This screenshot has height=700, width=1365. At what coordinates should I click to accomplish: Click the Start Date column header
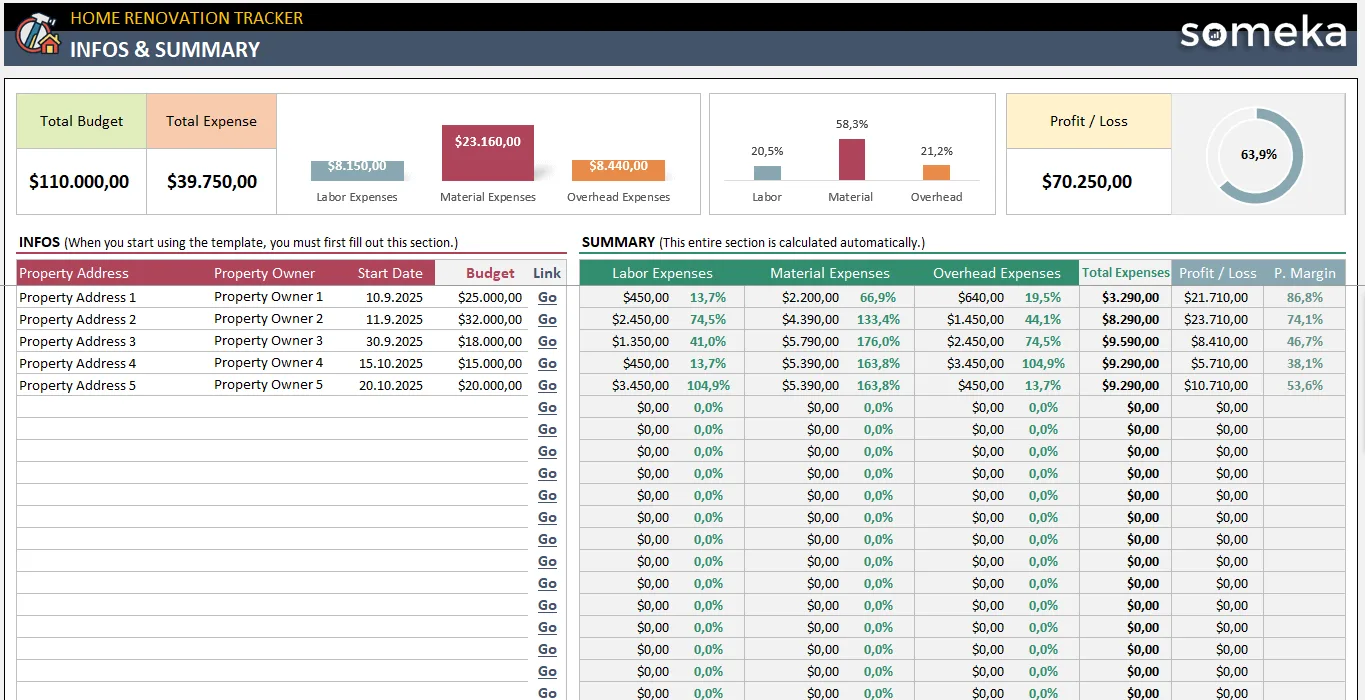pyautogui.click(x=390, y=273)
